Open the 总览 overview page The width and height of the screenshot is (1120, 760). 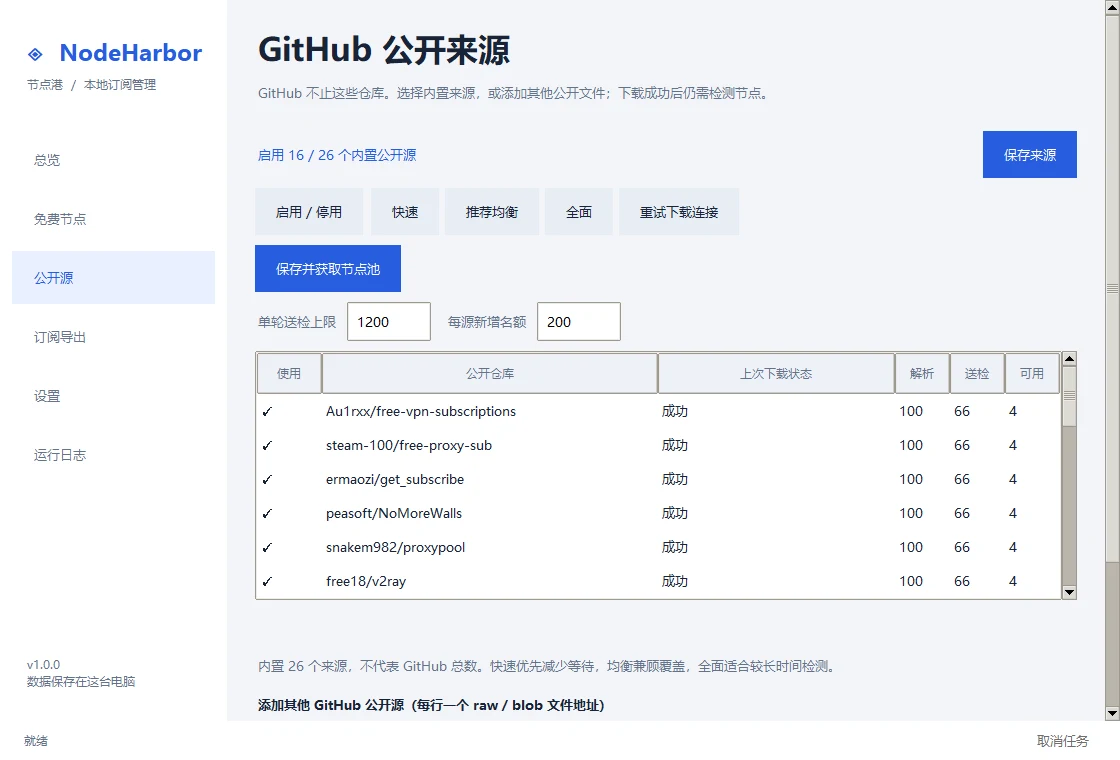(114, 160)
